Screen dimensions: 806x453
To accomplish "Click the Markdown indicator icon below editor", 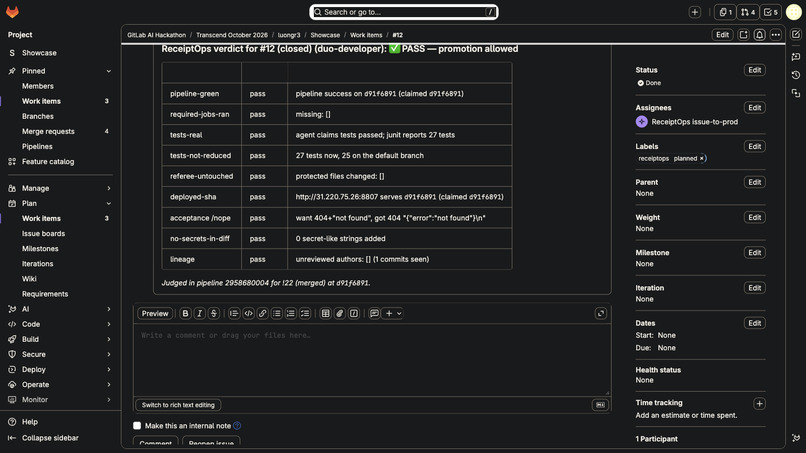I will pos(600,405).
